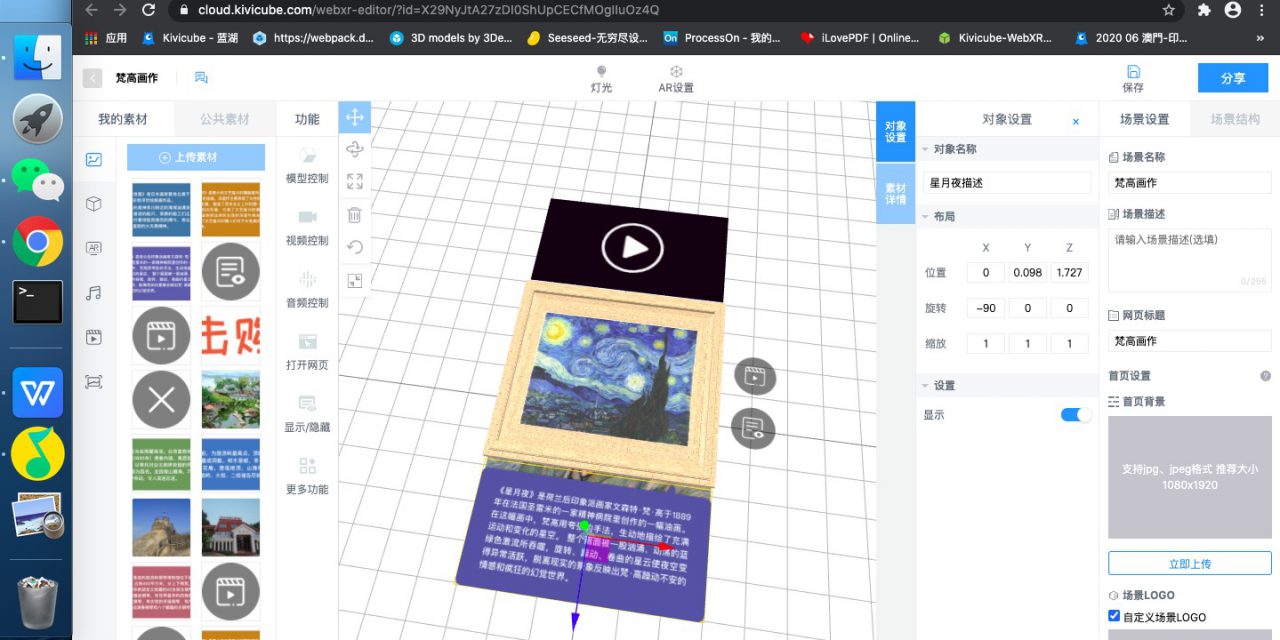Open 灯光 lighting settings

pyautogui.click(x=601, y=79)
